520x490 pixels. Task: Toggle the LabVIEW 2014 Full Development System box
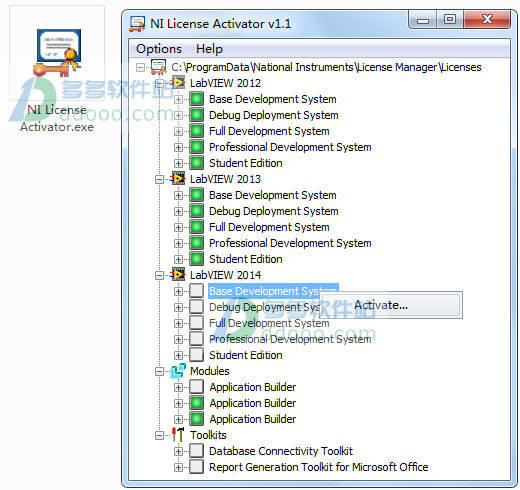tap(197, 323)
